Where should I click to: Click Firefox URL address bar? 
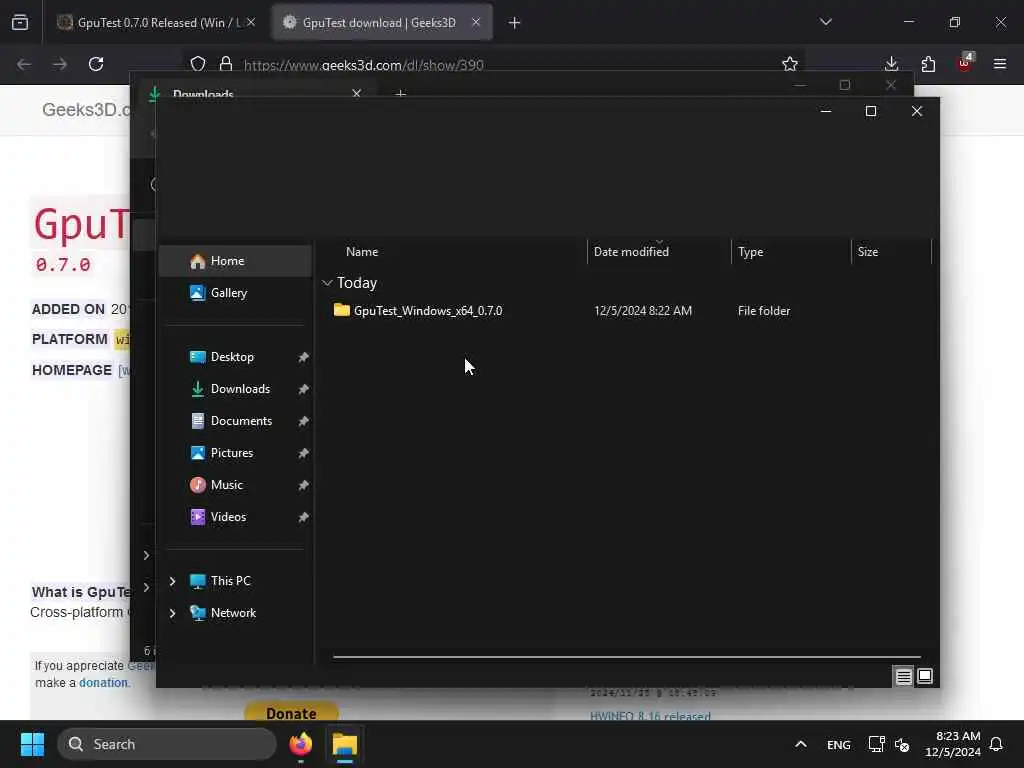pyautogui.click(x=496, y=65)
